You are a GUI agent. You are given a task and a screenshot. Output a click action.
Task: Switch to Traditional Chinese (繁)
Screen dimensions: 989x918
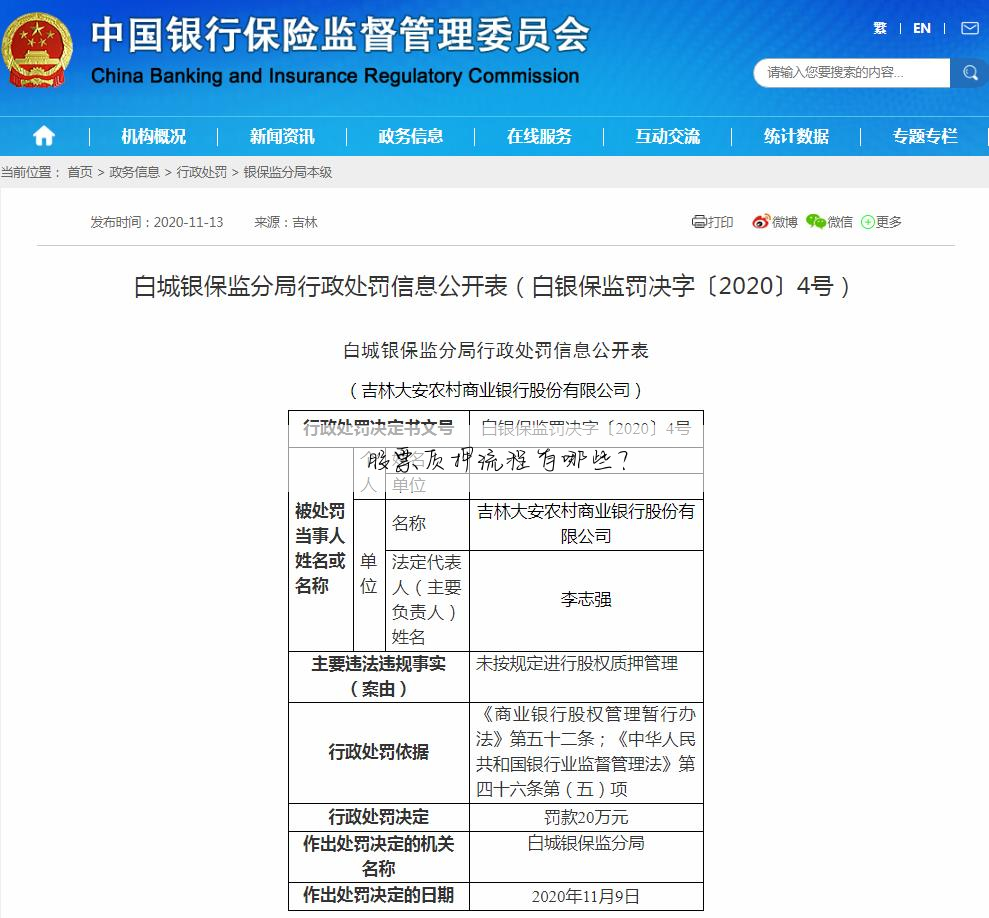coord(880,28)
